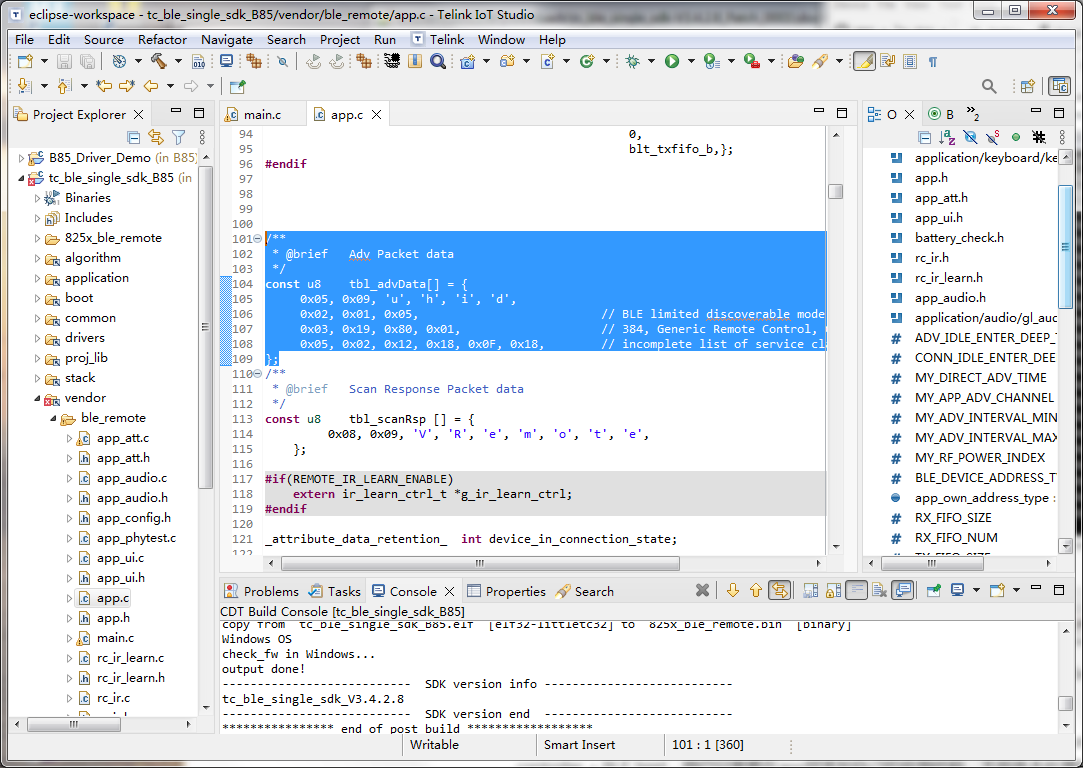Screen dimensions: 1083x768
Task: Open the Telink menu
Action: [447, 39]
